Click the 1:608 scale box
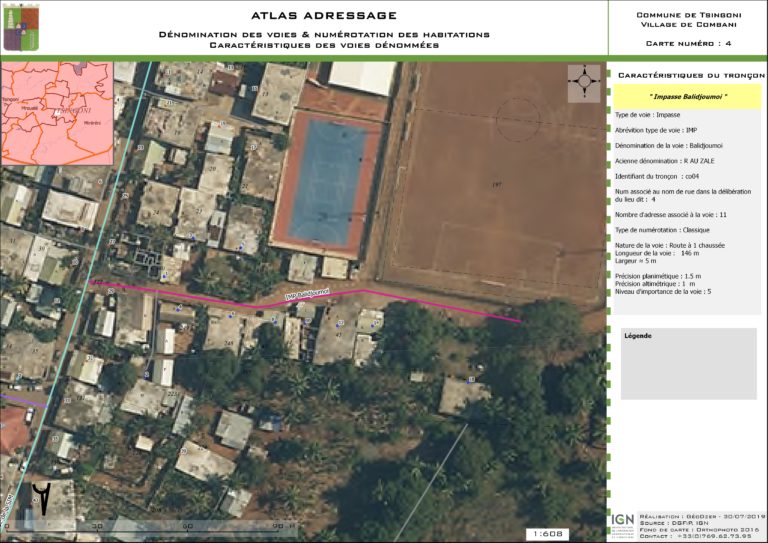The height and width of the screenshot is (543, 768). pyautogui.click(x=548, y=534)
